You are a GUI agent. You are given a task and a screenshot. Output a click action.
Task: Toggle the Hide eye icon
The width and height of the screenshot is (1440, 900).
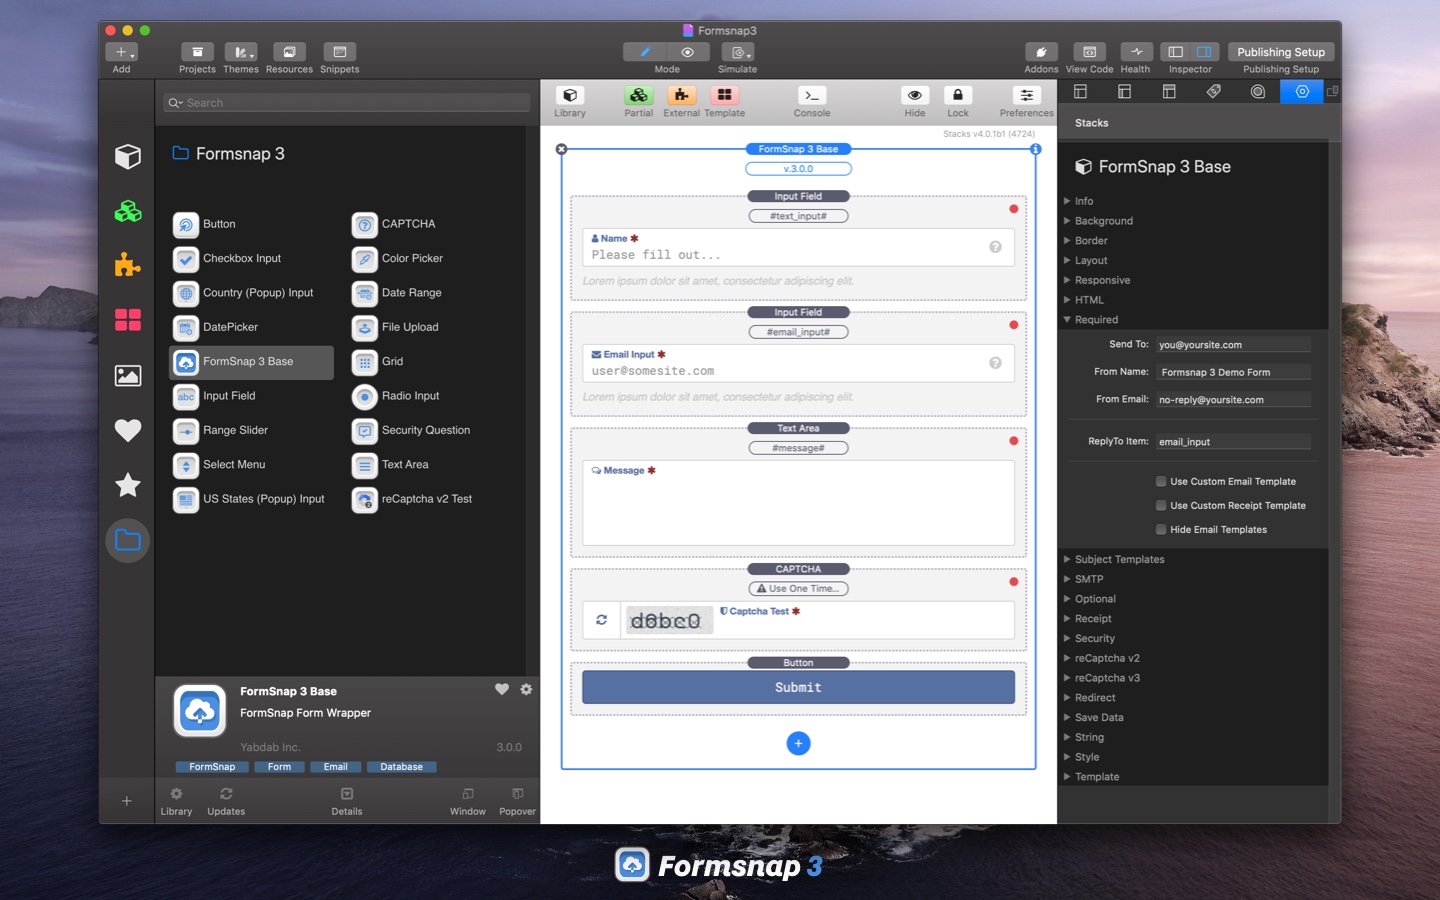coord(915,95)
